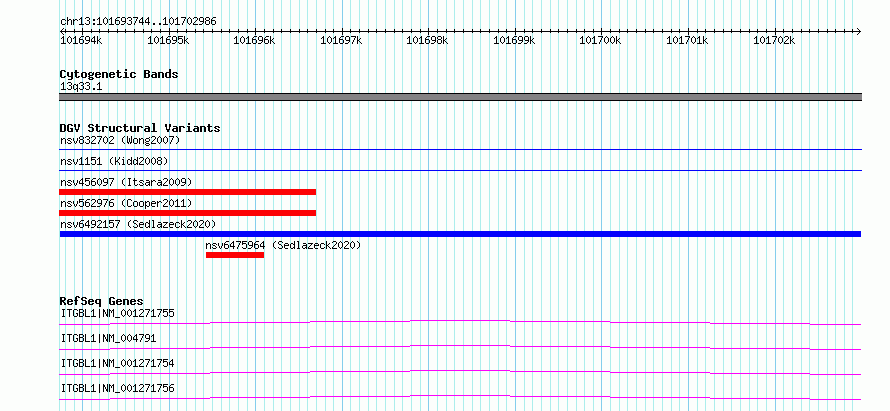Click the gray 13q33.1 cytogenetic band bar
Image resolution: width=890 pixels, height=411 pixels.
(x=460, y=97)
